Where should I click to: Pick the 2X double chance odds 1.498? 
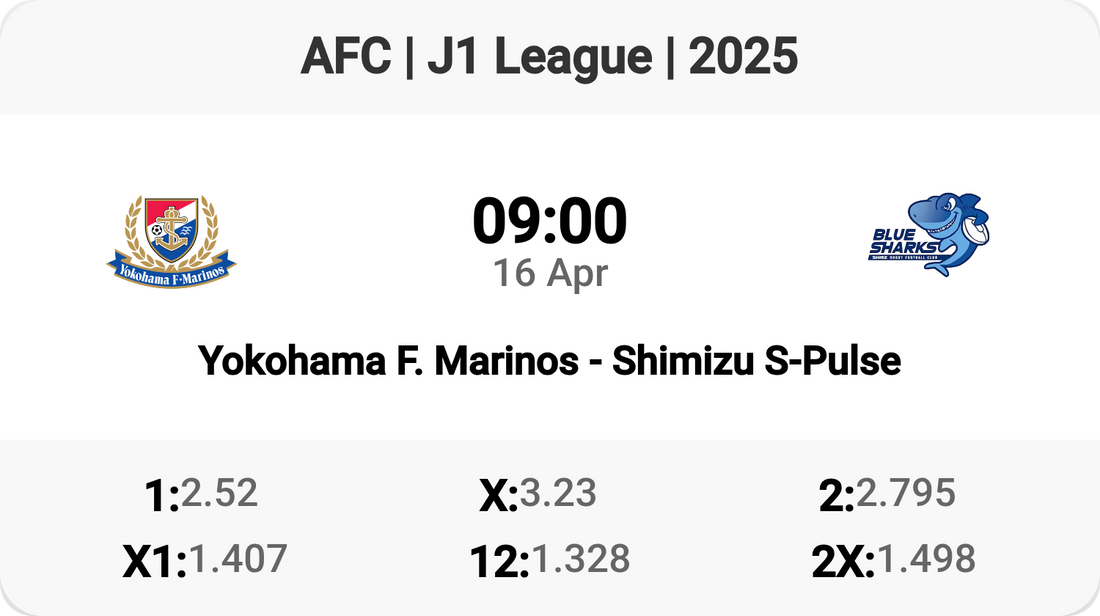point(926,559)
